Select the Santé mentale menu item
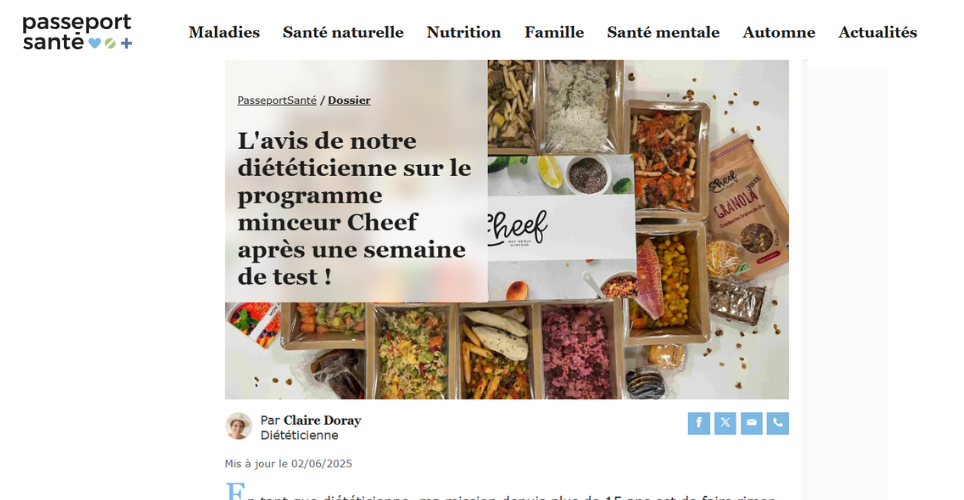This screenshot has height=500, width=964. tap(663, 32)
